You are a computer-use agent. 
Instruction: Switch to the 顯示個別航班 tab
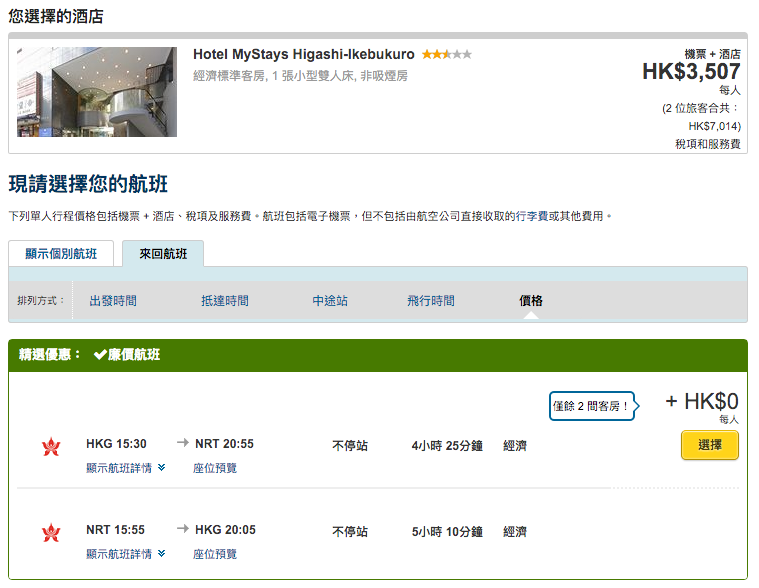tap(61, 254)
